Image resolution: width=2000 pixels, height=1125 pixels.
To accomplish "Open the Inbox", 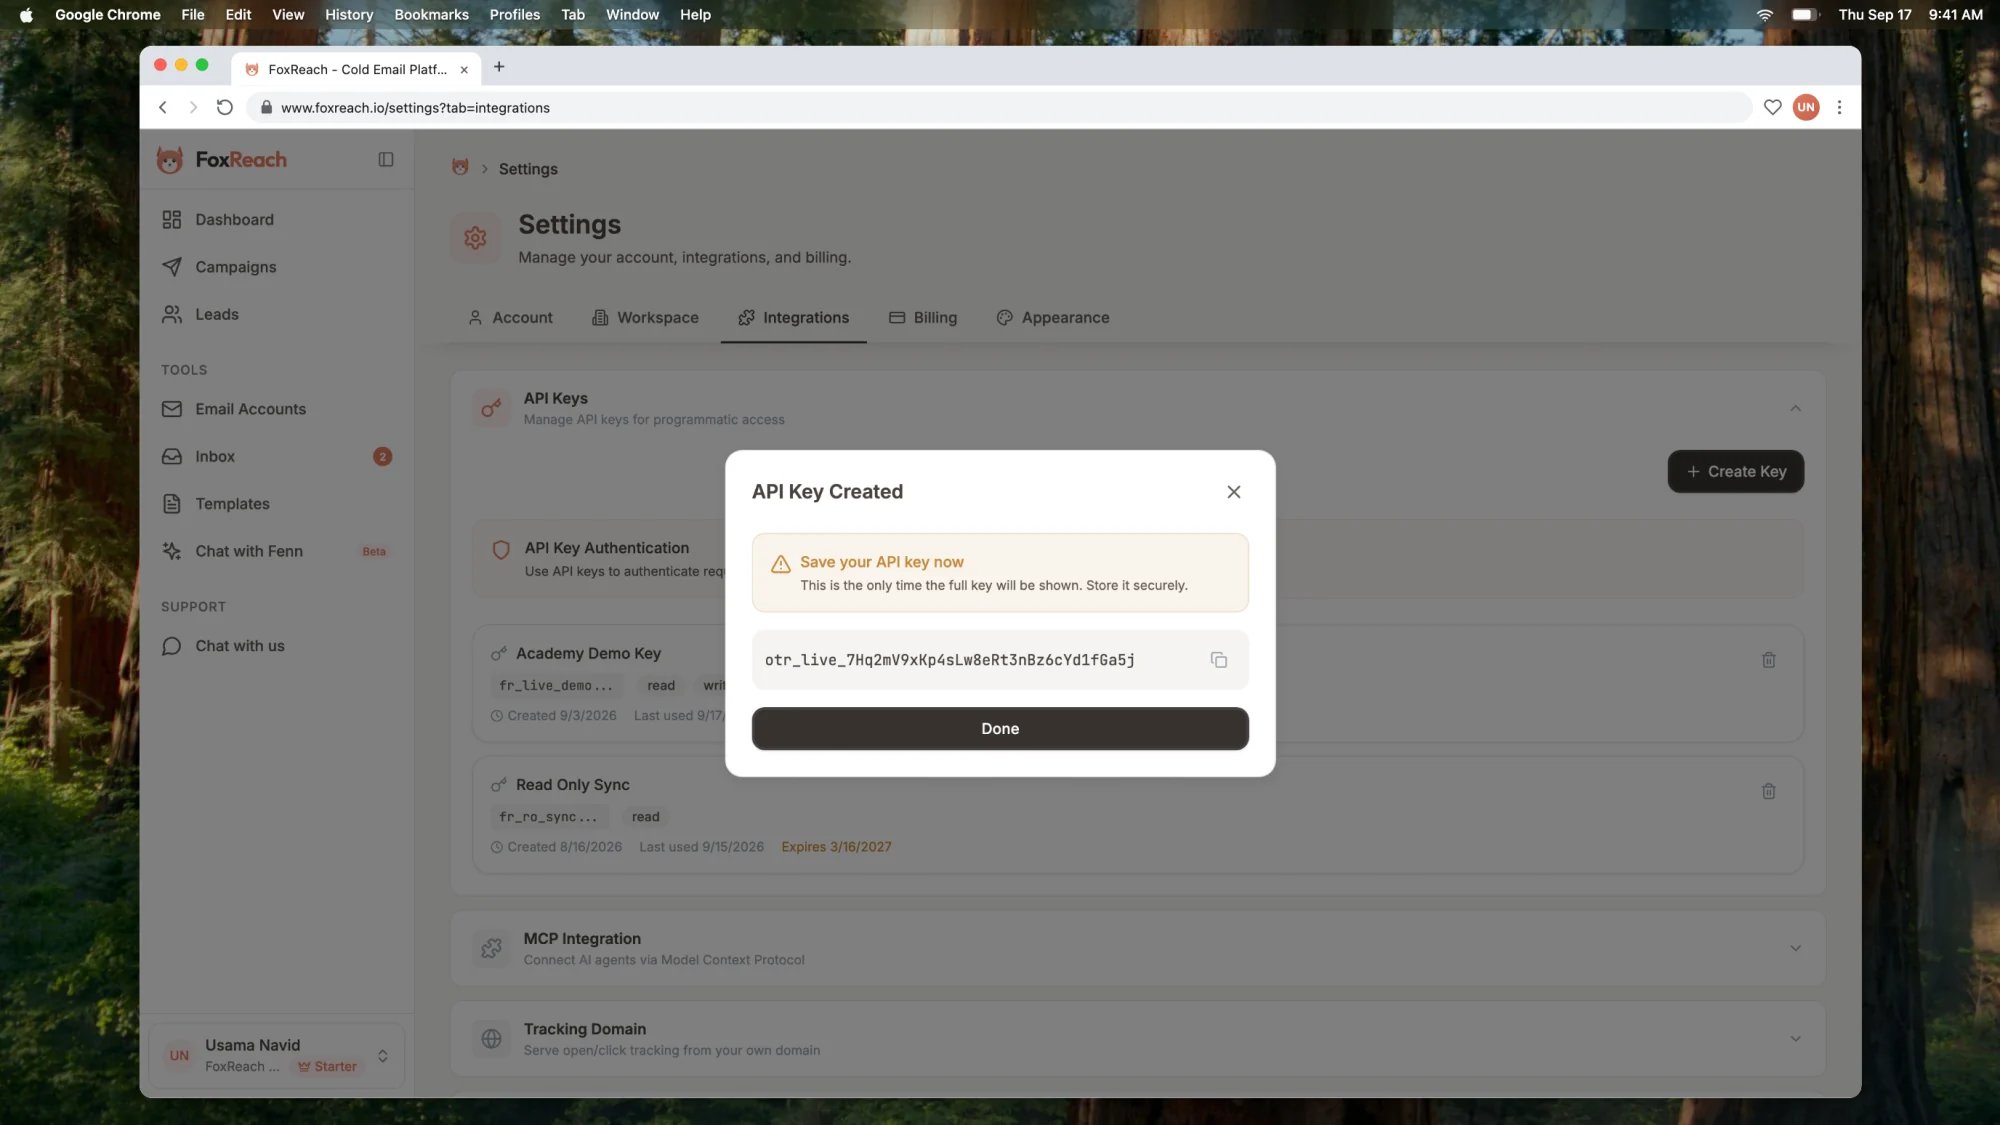I will click(276, 457).
